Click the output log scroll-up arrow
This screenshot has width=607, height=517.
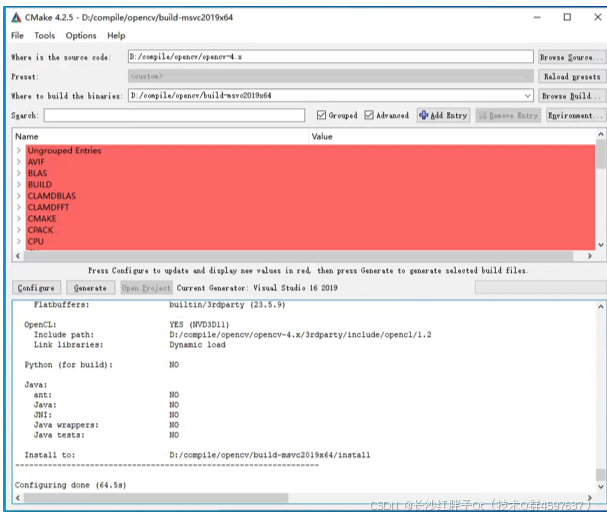point(600,306)
